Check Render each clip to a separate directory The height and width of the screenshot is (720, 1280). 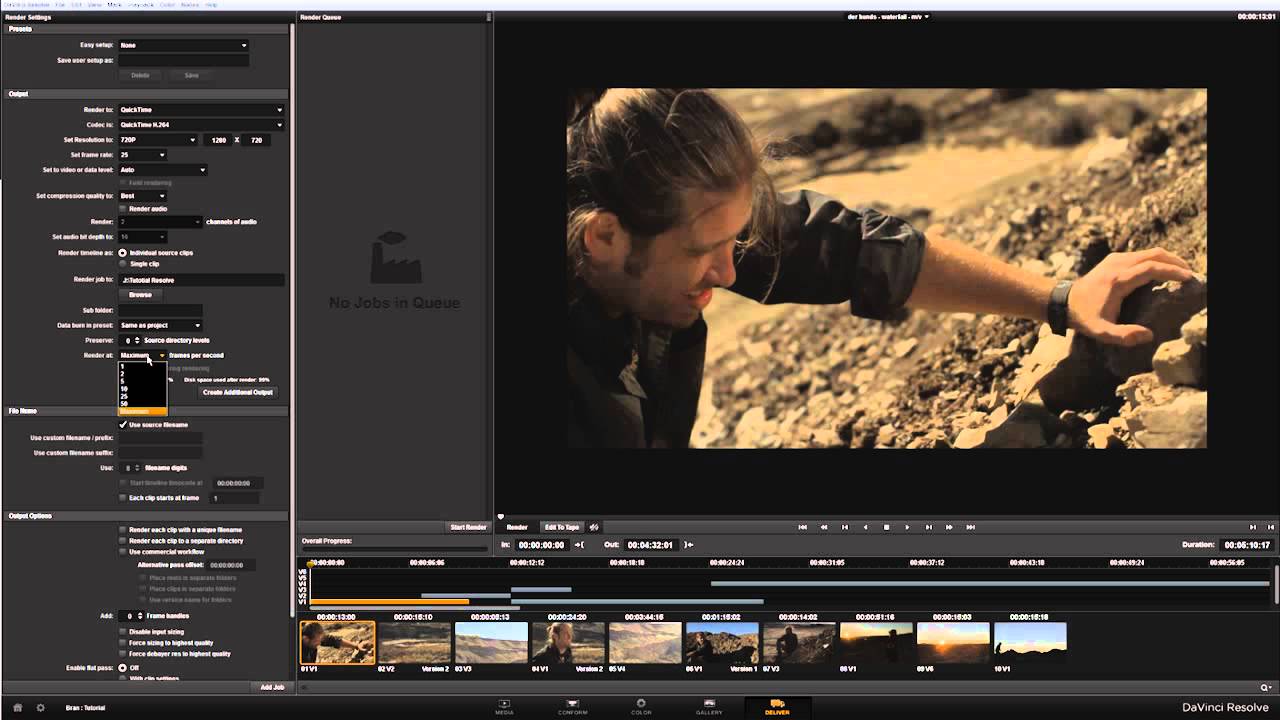click(x=123, y=541)
